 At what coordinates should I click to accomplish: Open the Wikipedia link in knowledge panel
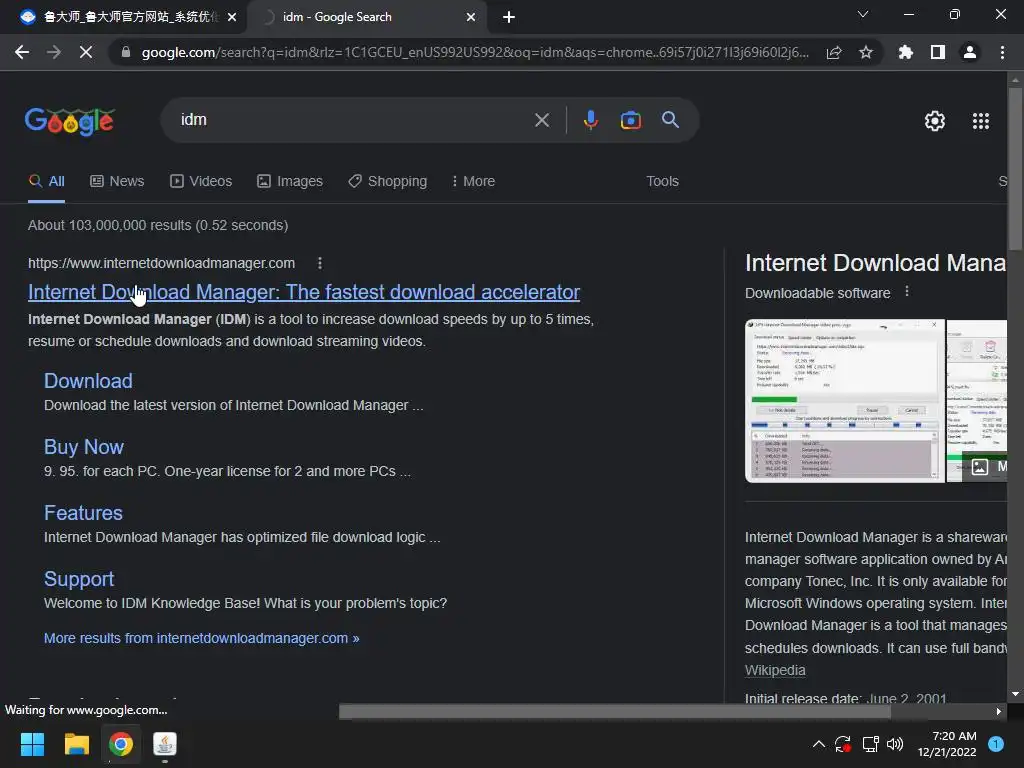pos(775,670)
